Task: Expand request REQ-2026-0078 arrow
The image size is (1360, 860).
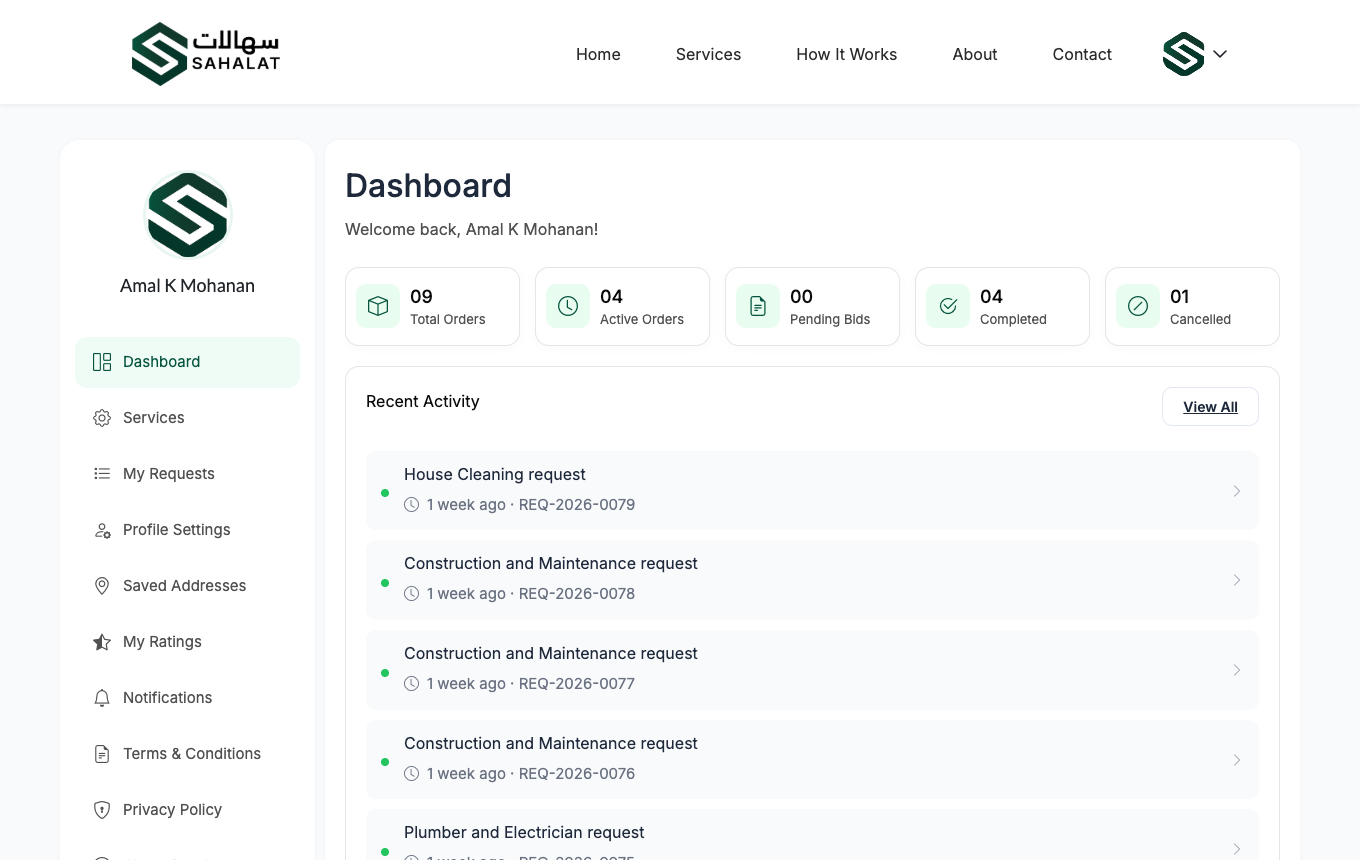Action: [1237, 580]
